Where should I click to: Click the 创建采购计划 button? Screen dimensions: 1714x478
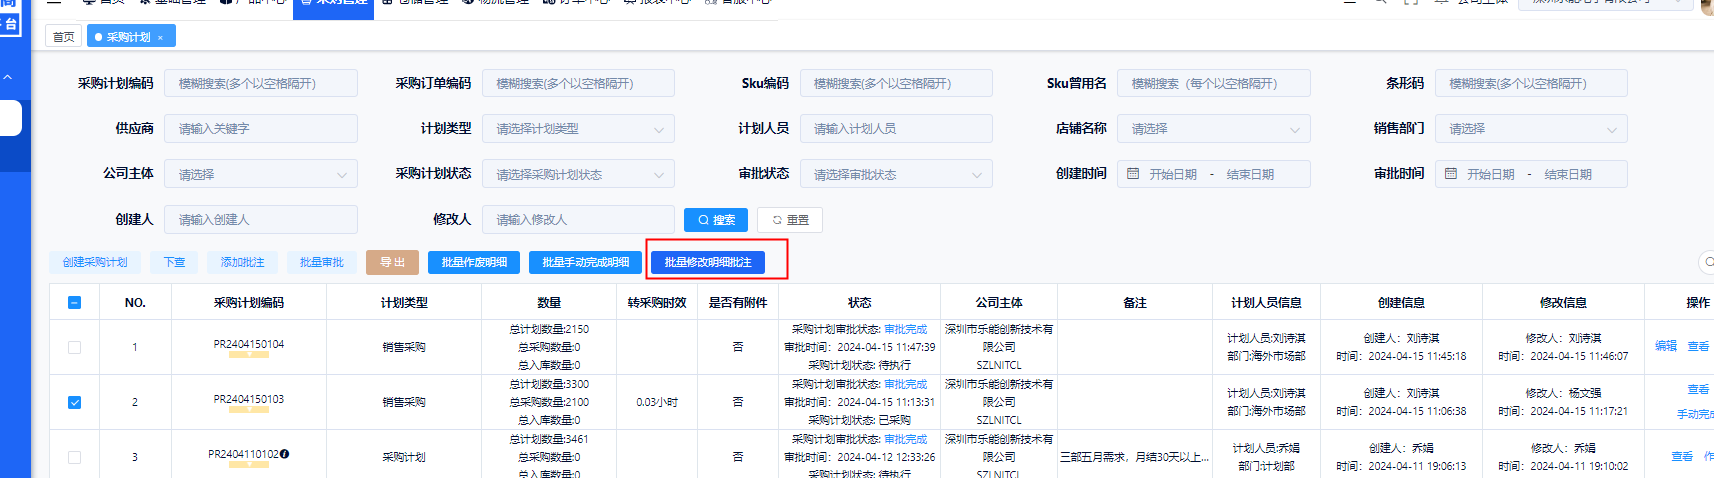point(95,262)
